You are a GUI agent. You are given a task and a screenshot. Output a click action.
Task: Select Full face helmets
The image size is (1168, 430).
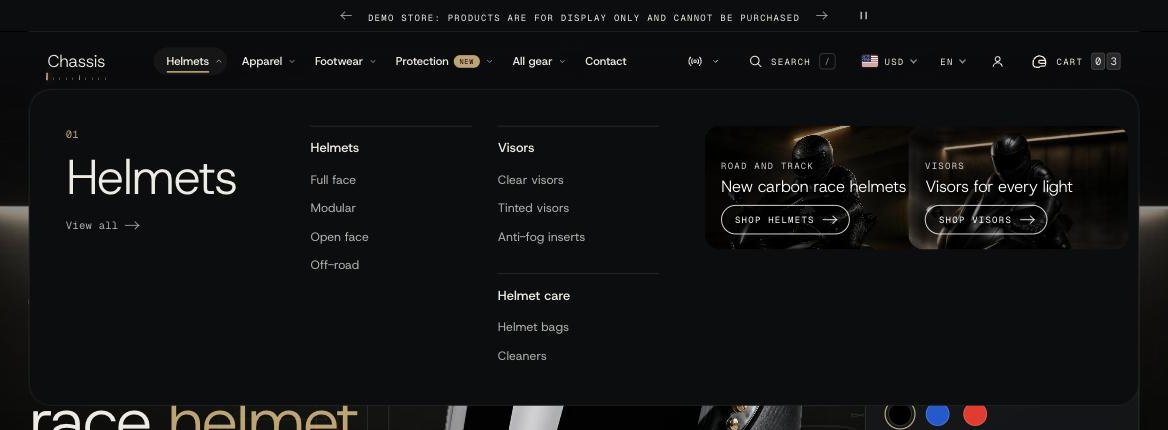click(x=333, y=180)
